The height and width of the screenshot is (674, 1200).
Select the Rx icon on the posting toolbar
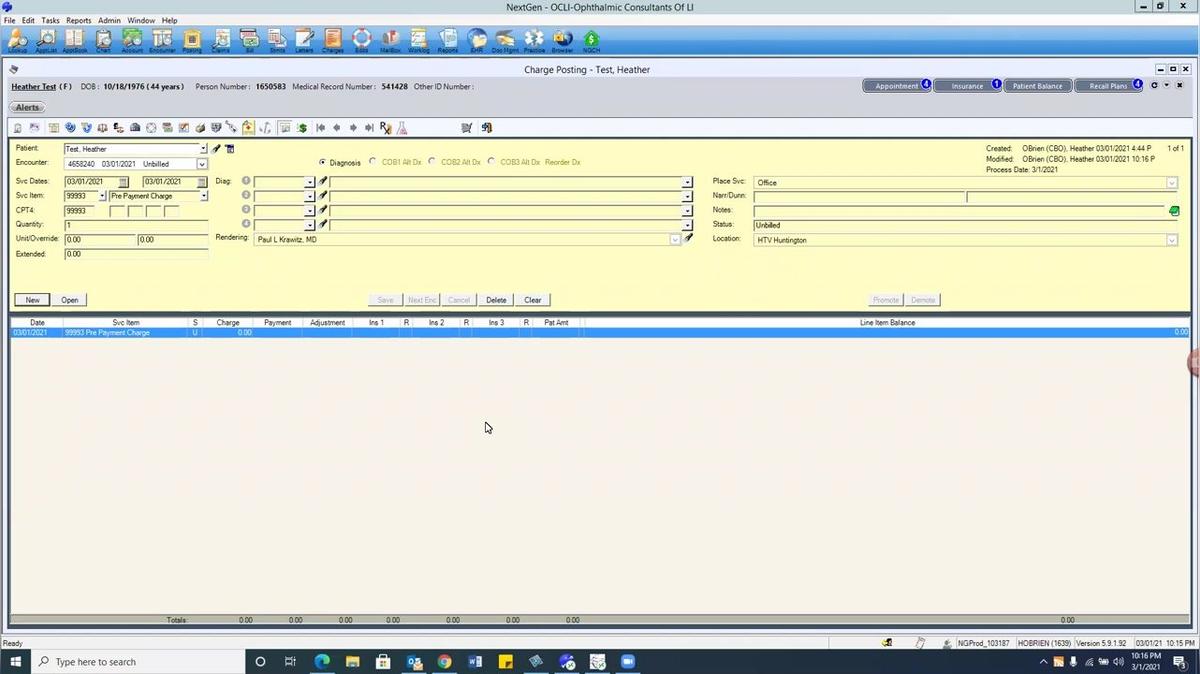pos(384,127)
